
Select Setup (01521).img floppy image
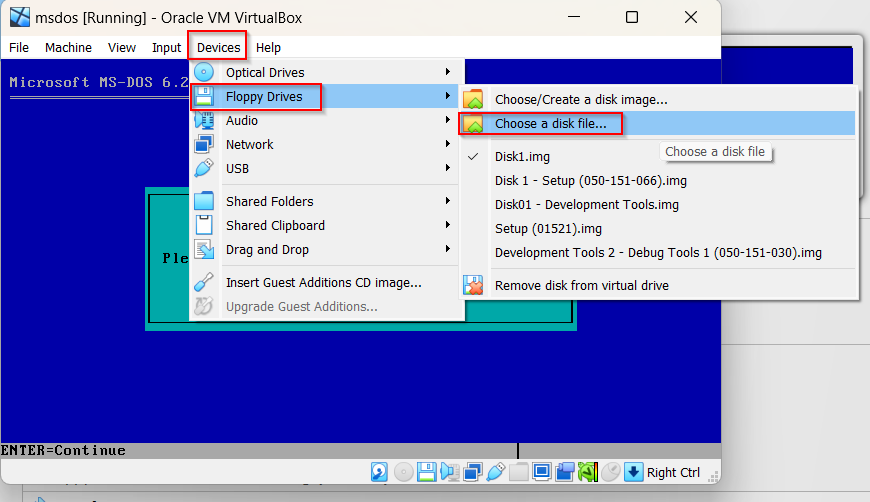[548, 229]
